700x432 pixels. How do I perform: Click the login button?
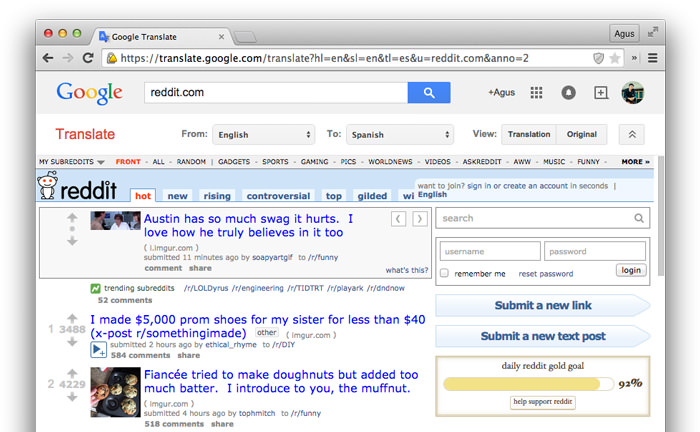(631, 270)
